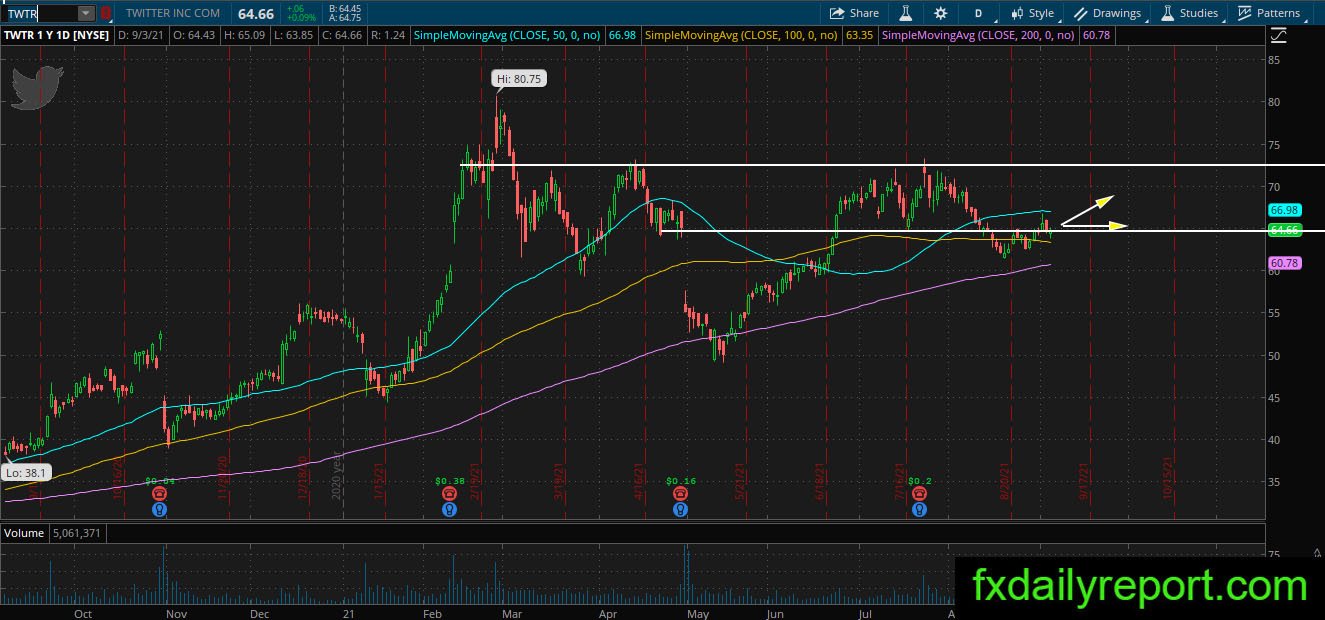Click the lightbulb icon below $0.38 earnings

click(x=450, y=509)
